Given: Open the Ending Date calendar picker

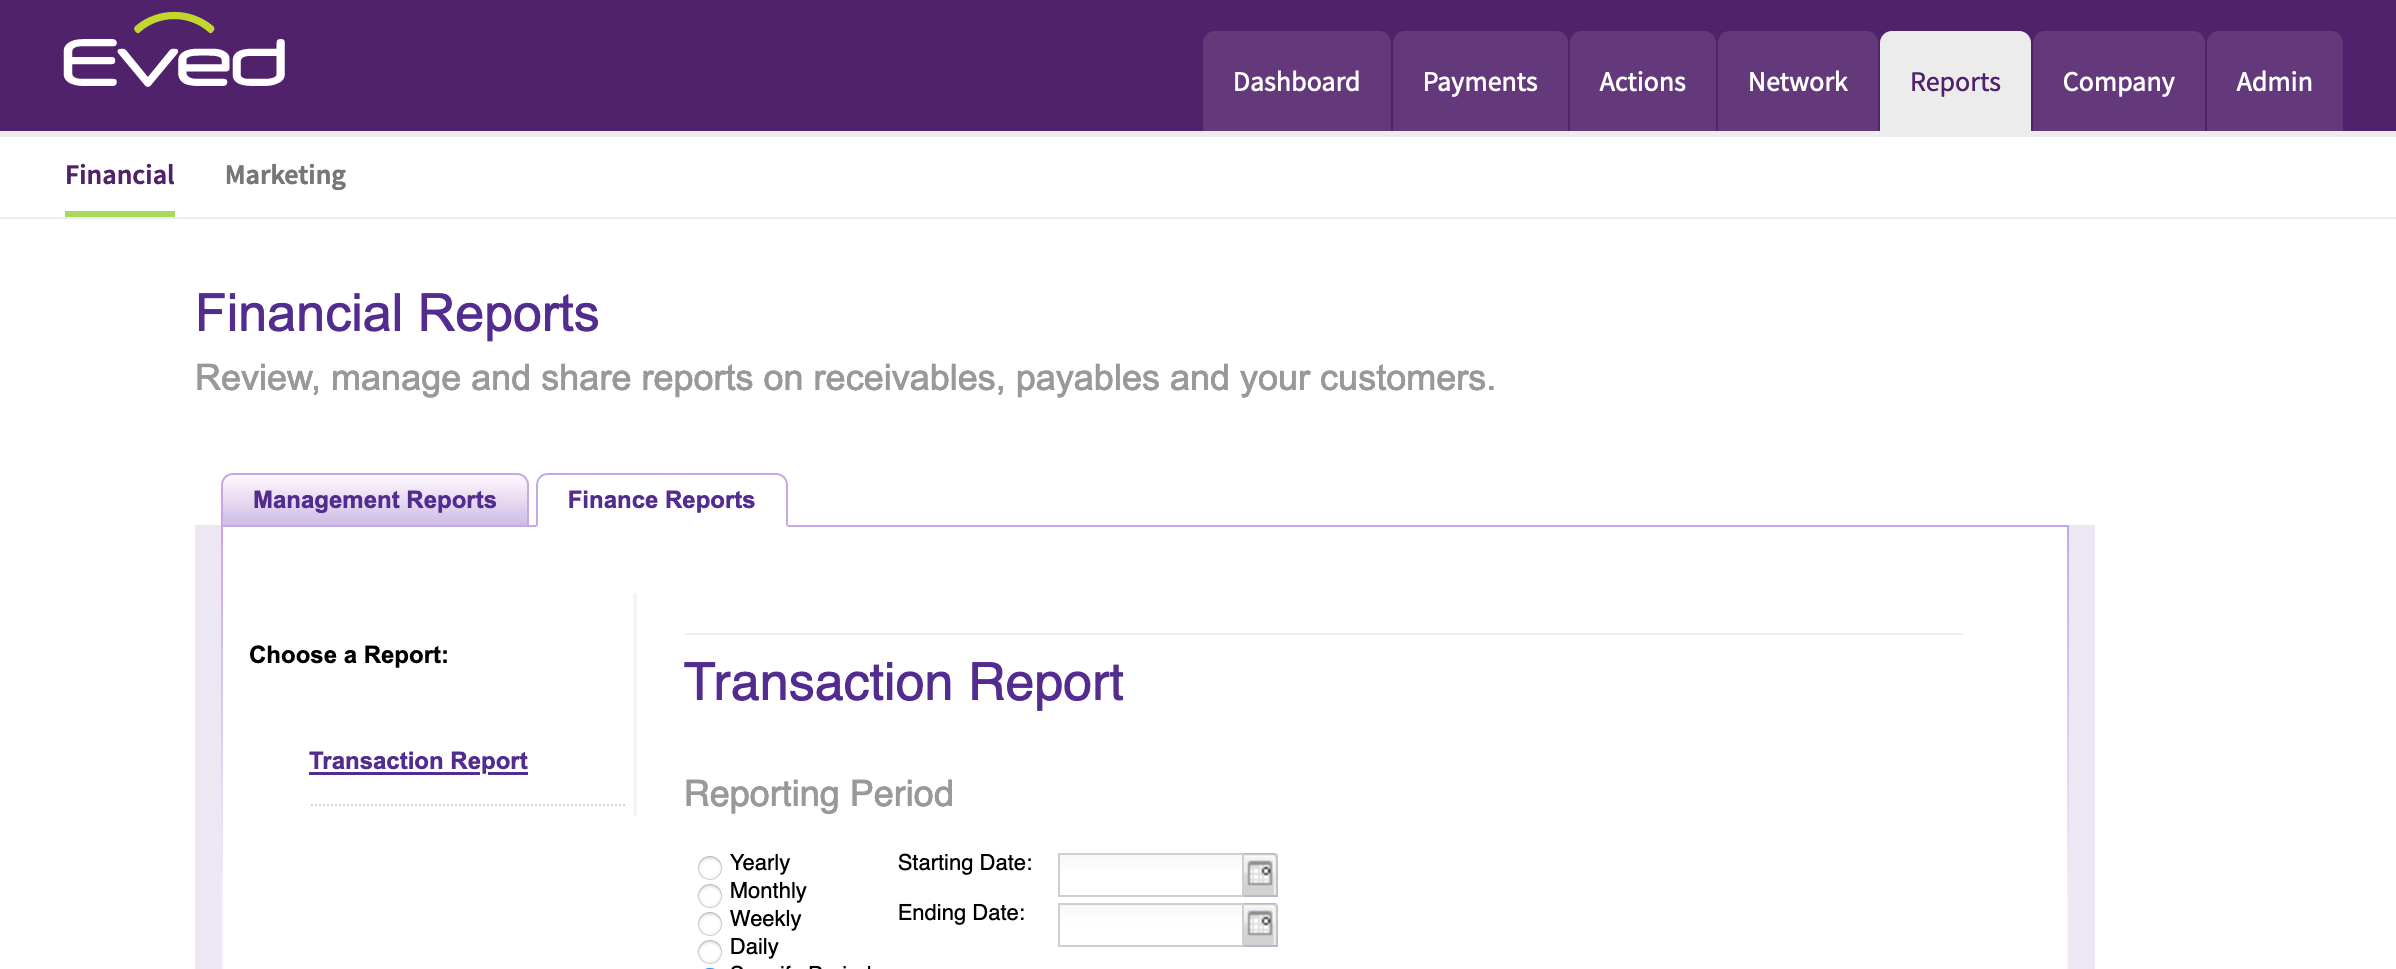Looking at the screenshot, I should (x=1262, y=924).
